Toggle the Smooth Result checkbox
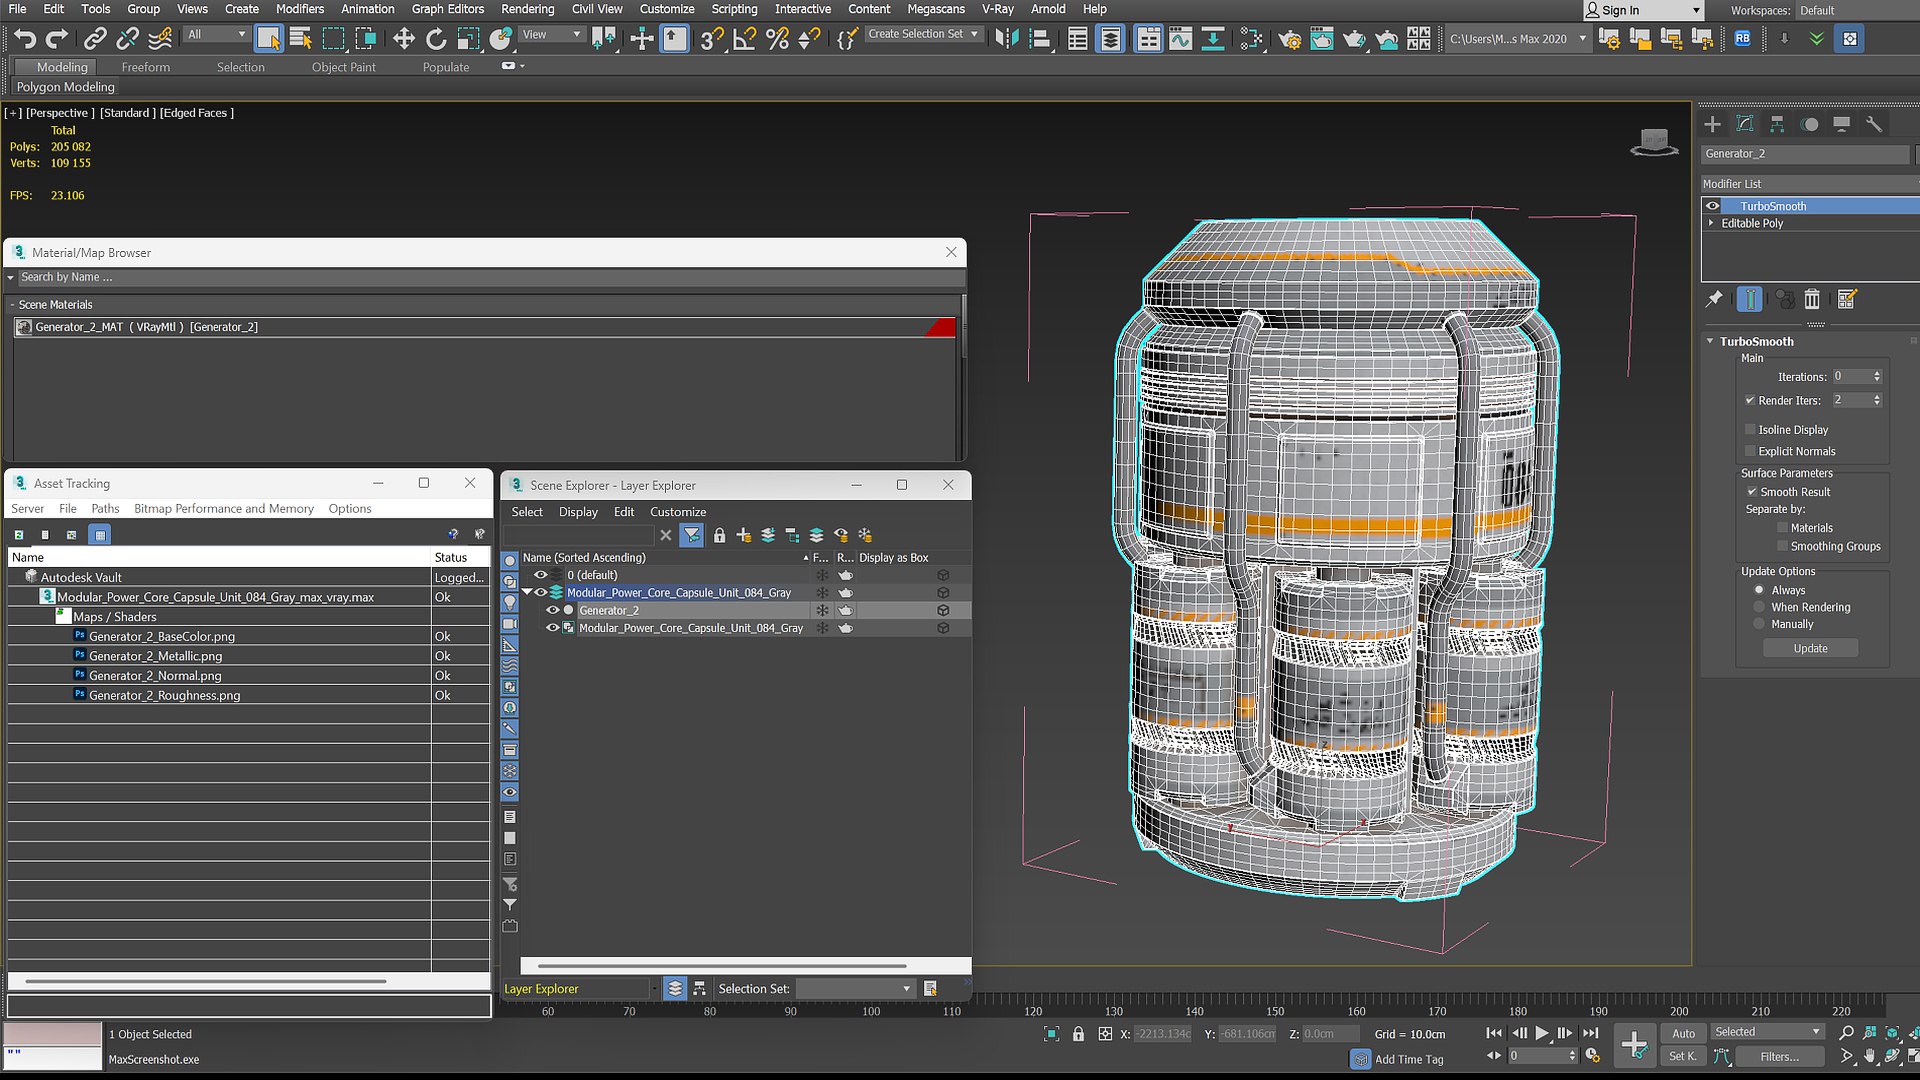The width and height of the screenshot is (1920, 1080). click(1752, 492)
